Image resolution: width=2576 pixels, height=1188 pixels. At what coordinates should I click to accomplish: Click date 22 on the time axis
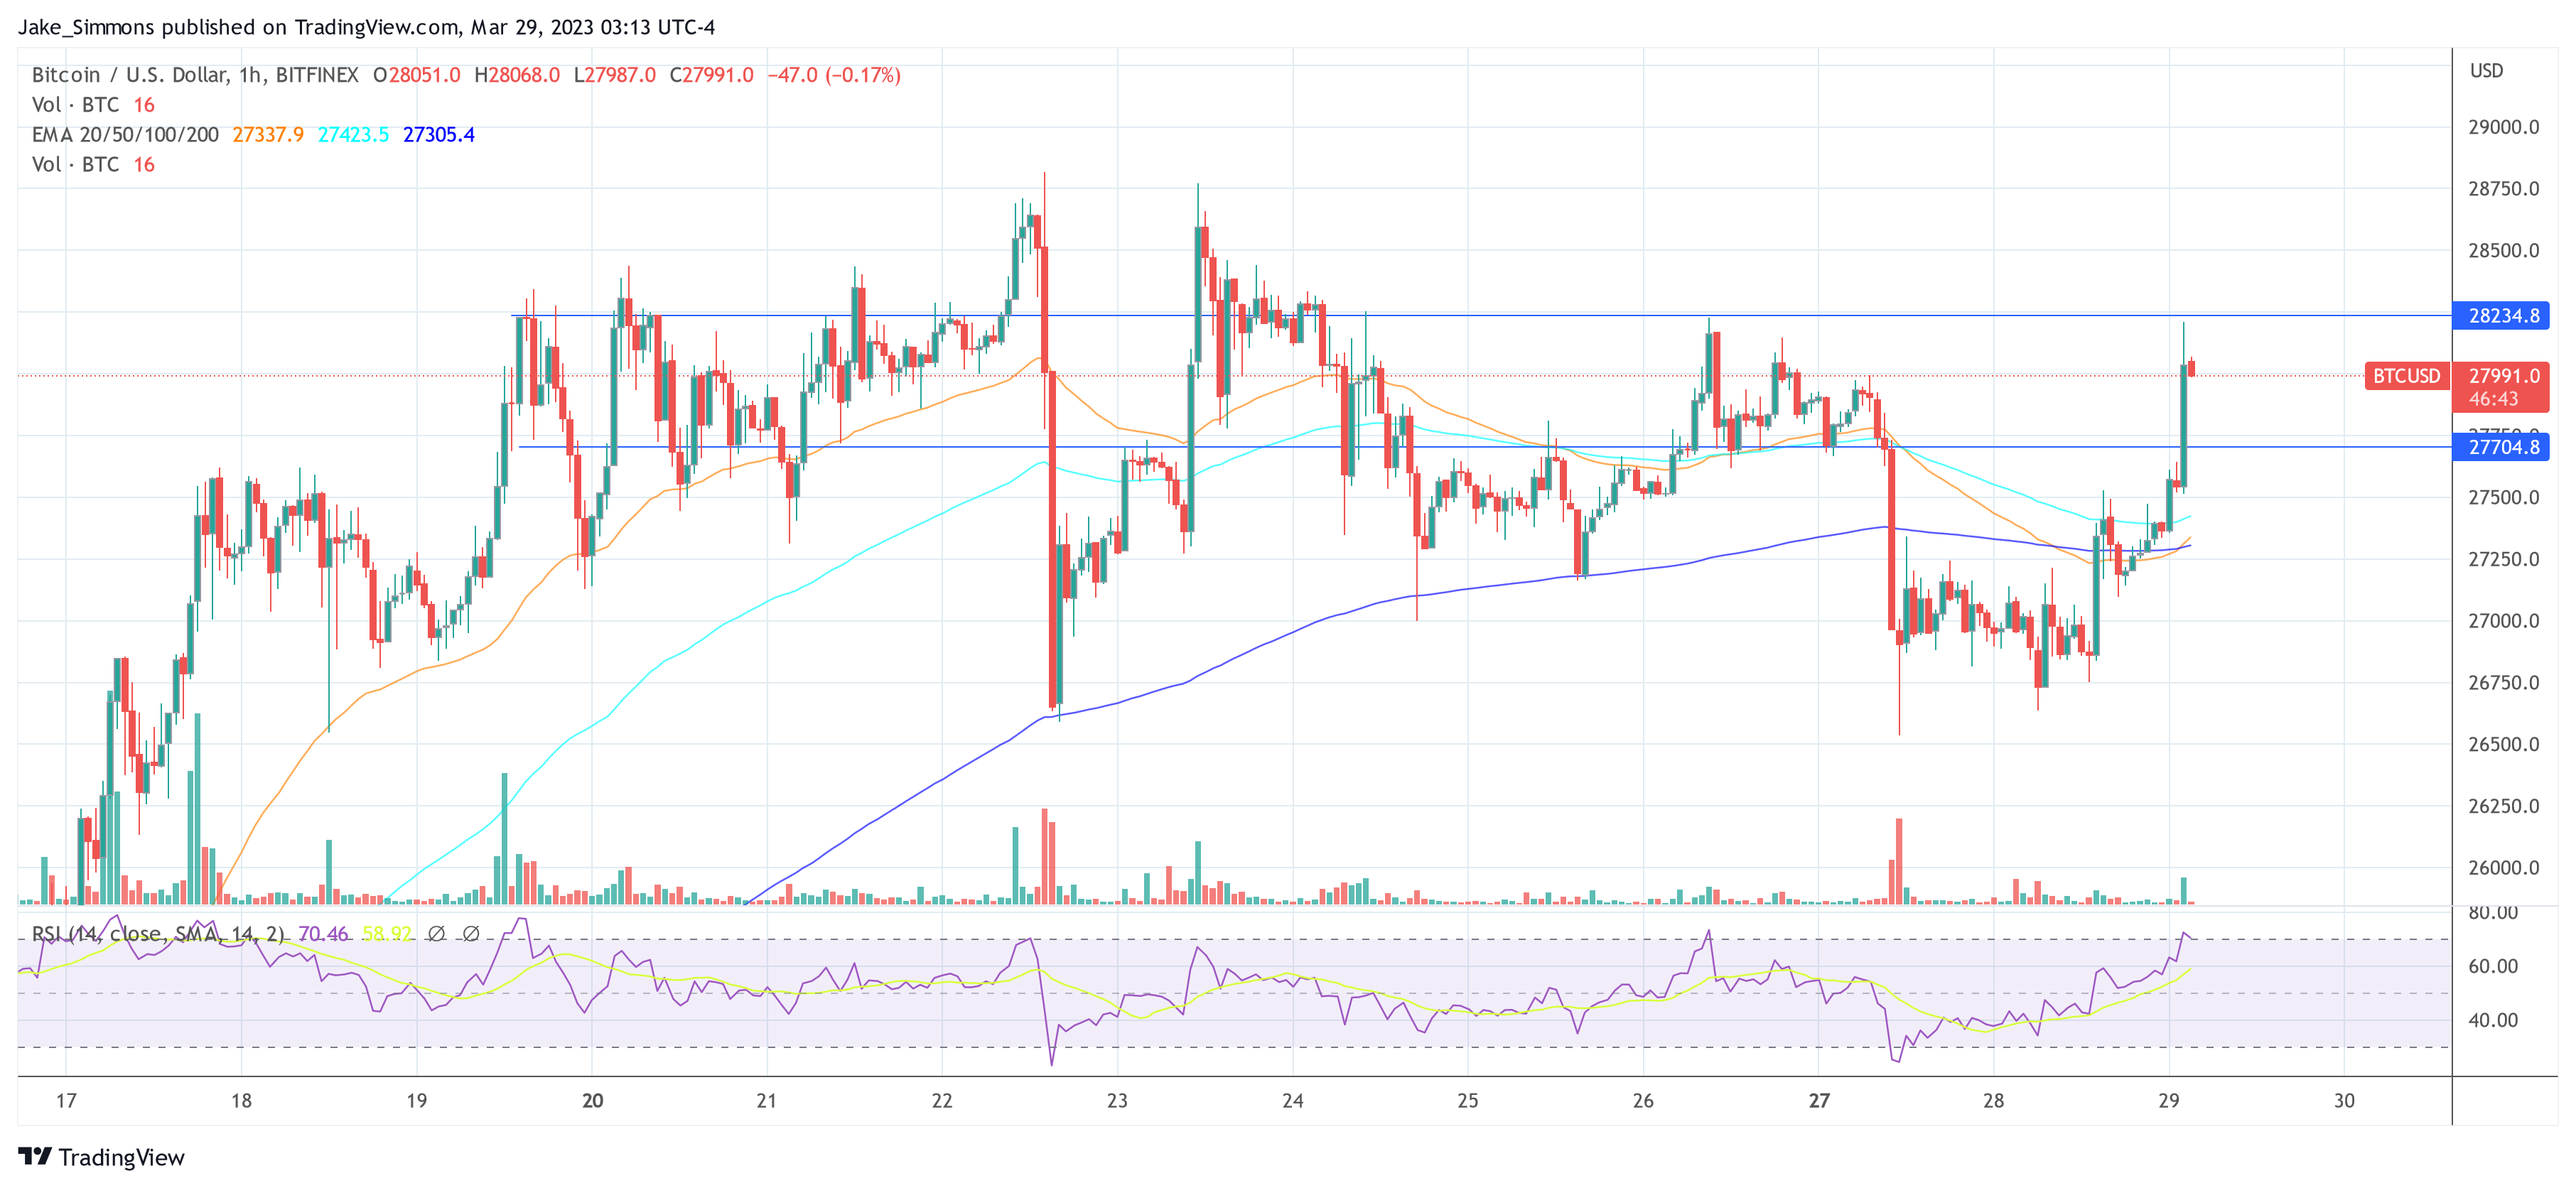click(x=942, y=1101)
